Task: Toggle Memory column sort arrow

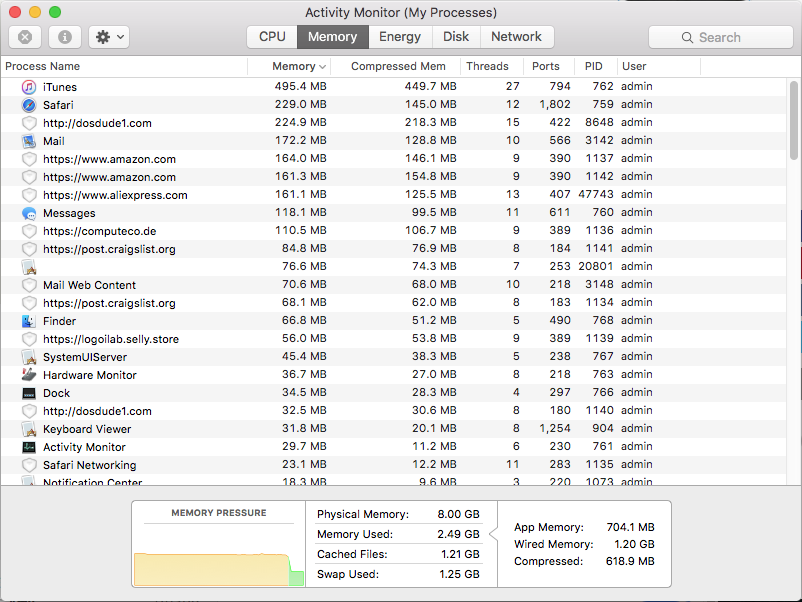Action: 322,66
